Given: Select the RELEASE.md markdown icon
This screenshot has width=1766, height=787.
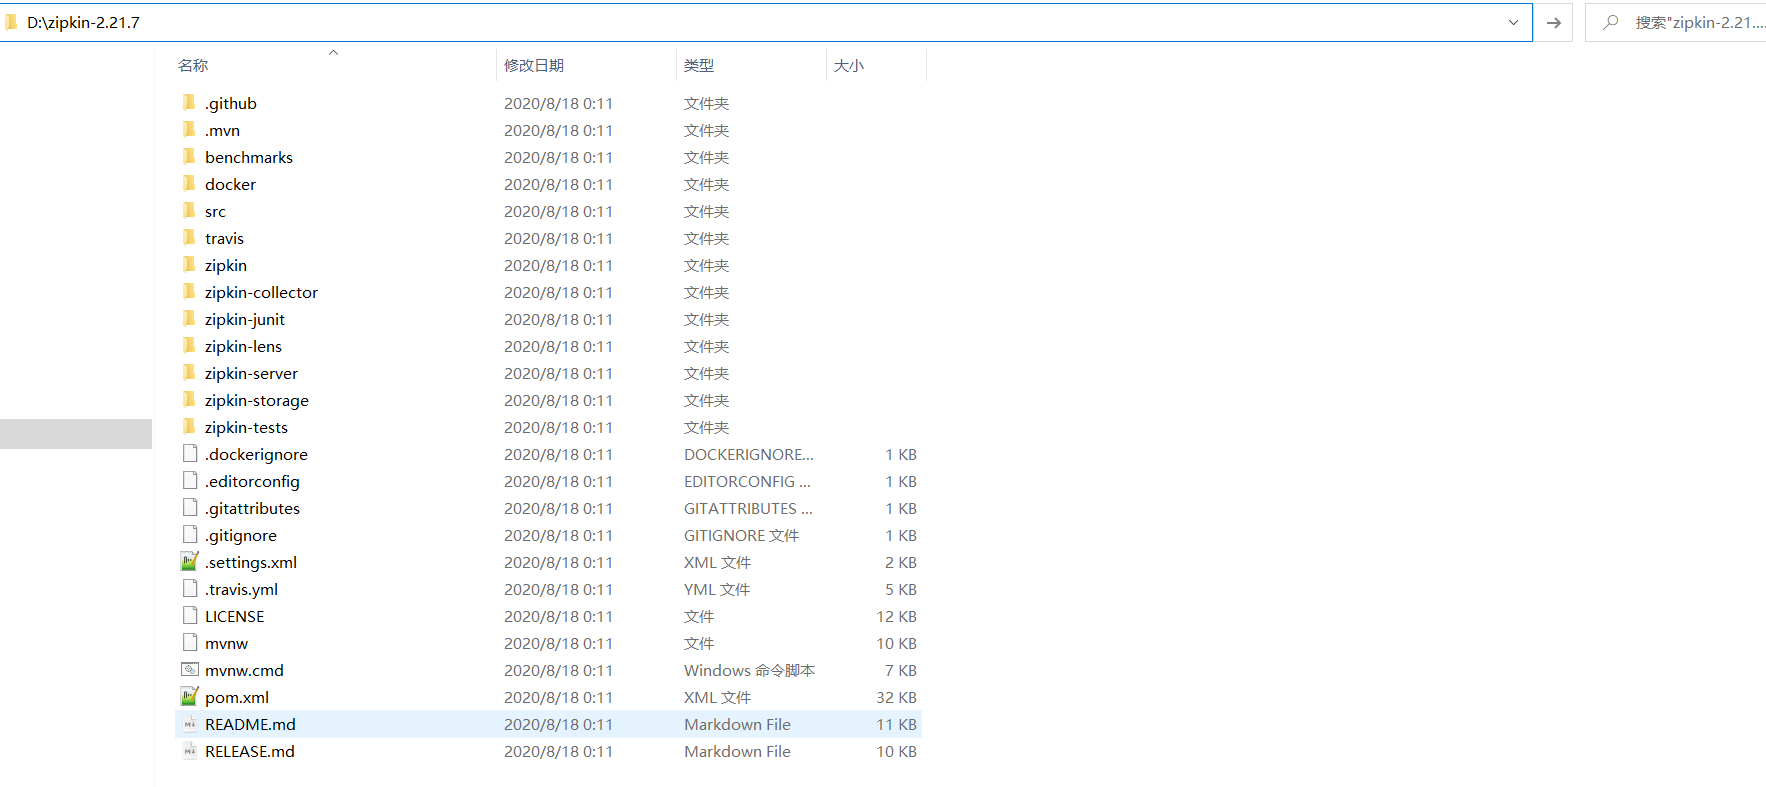Looking at the screenshot, I should 190,750.
